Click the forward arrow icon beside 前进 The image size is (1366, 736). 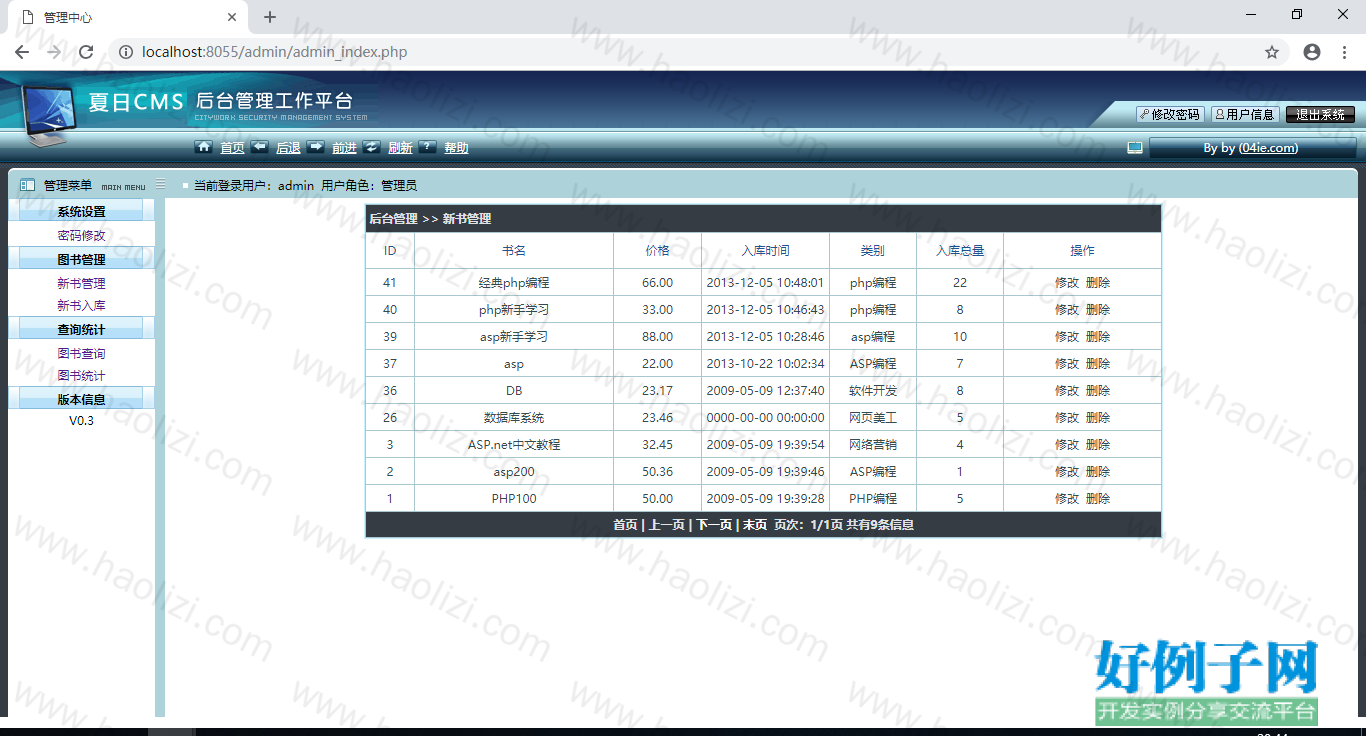click(315, 147)
